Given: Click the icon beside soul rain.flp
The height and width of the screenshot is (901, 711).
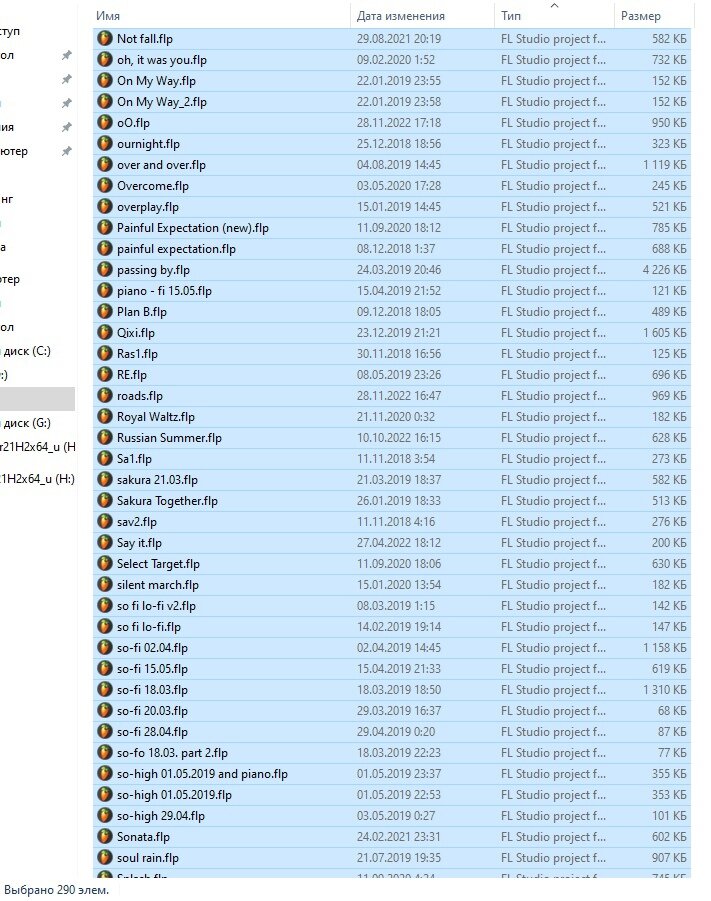Looking at the screenshot, I should point(105,857).
